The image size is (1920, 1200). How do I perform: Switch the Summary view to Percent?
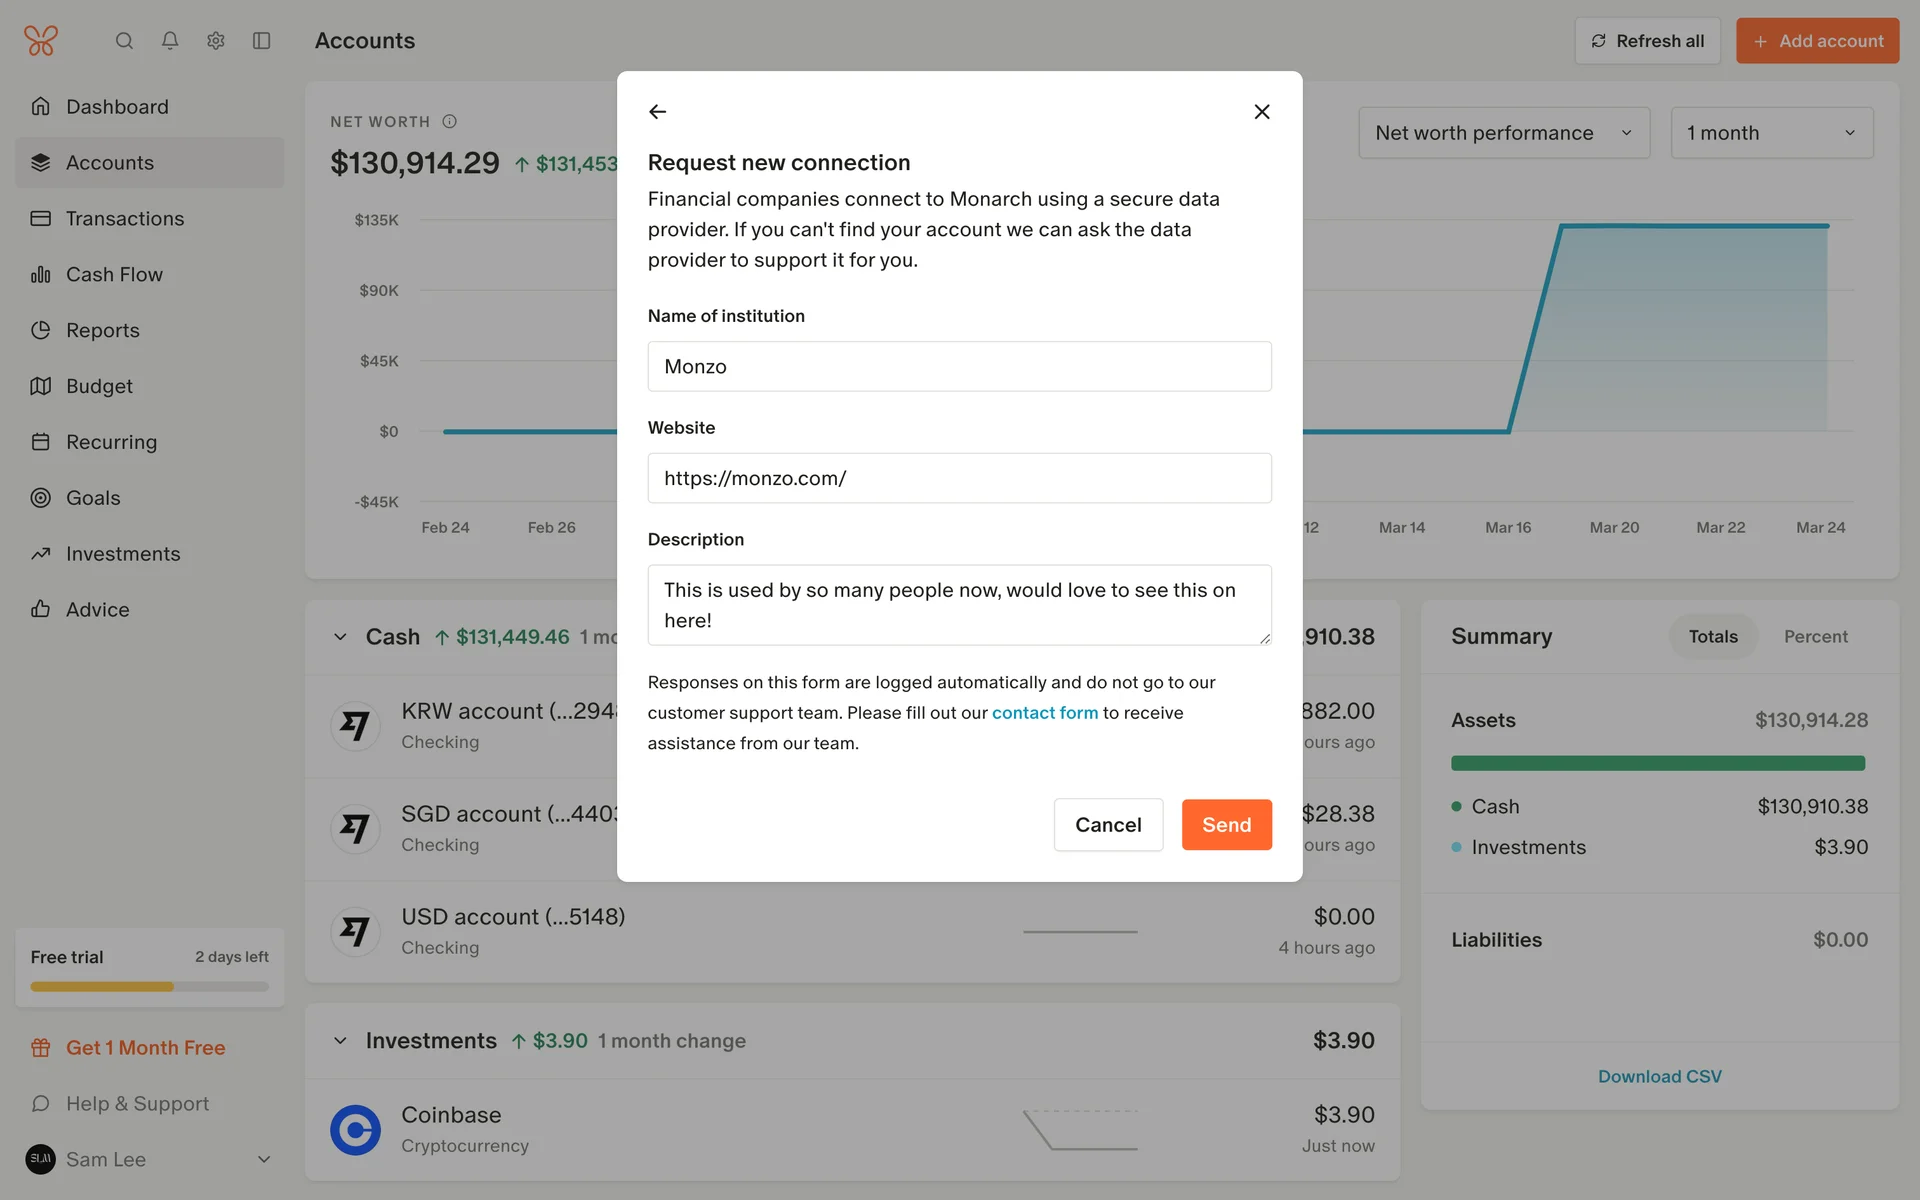click(x=1815, y=637)
